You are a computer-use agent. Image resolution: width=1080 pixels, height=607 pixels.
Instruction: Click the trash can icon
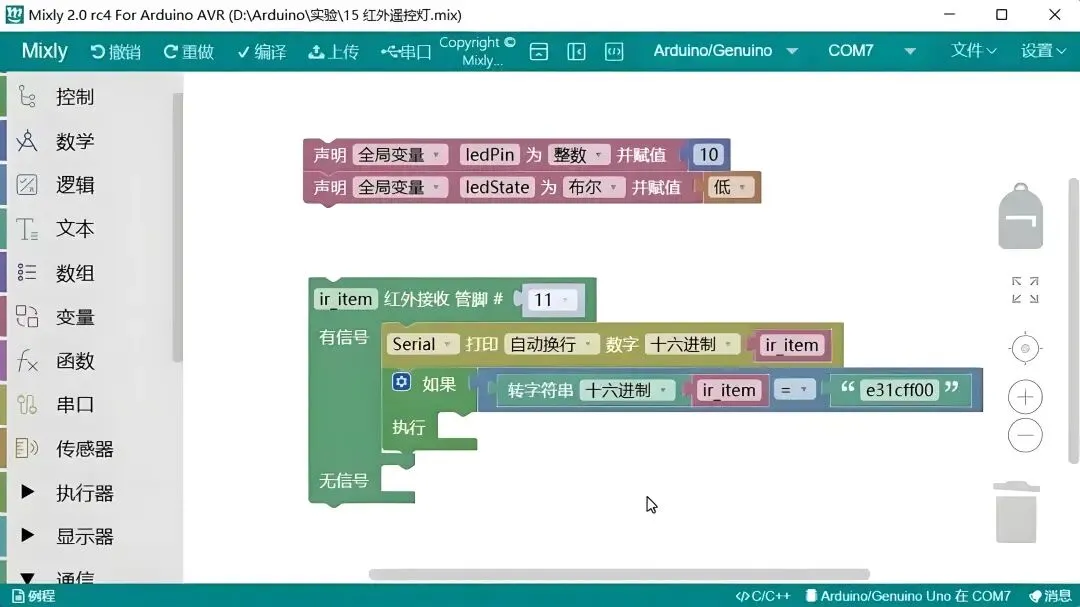pyautogui.click(x=1017, y=512)
